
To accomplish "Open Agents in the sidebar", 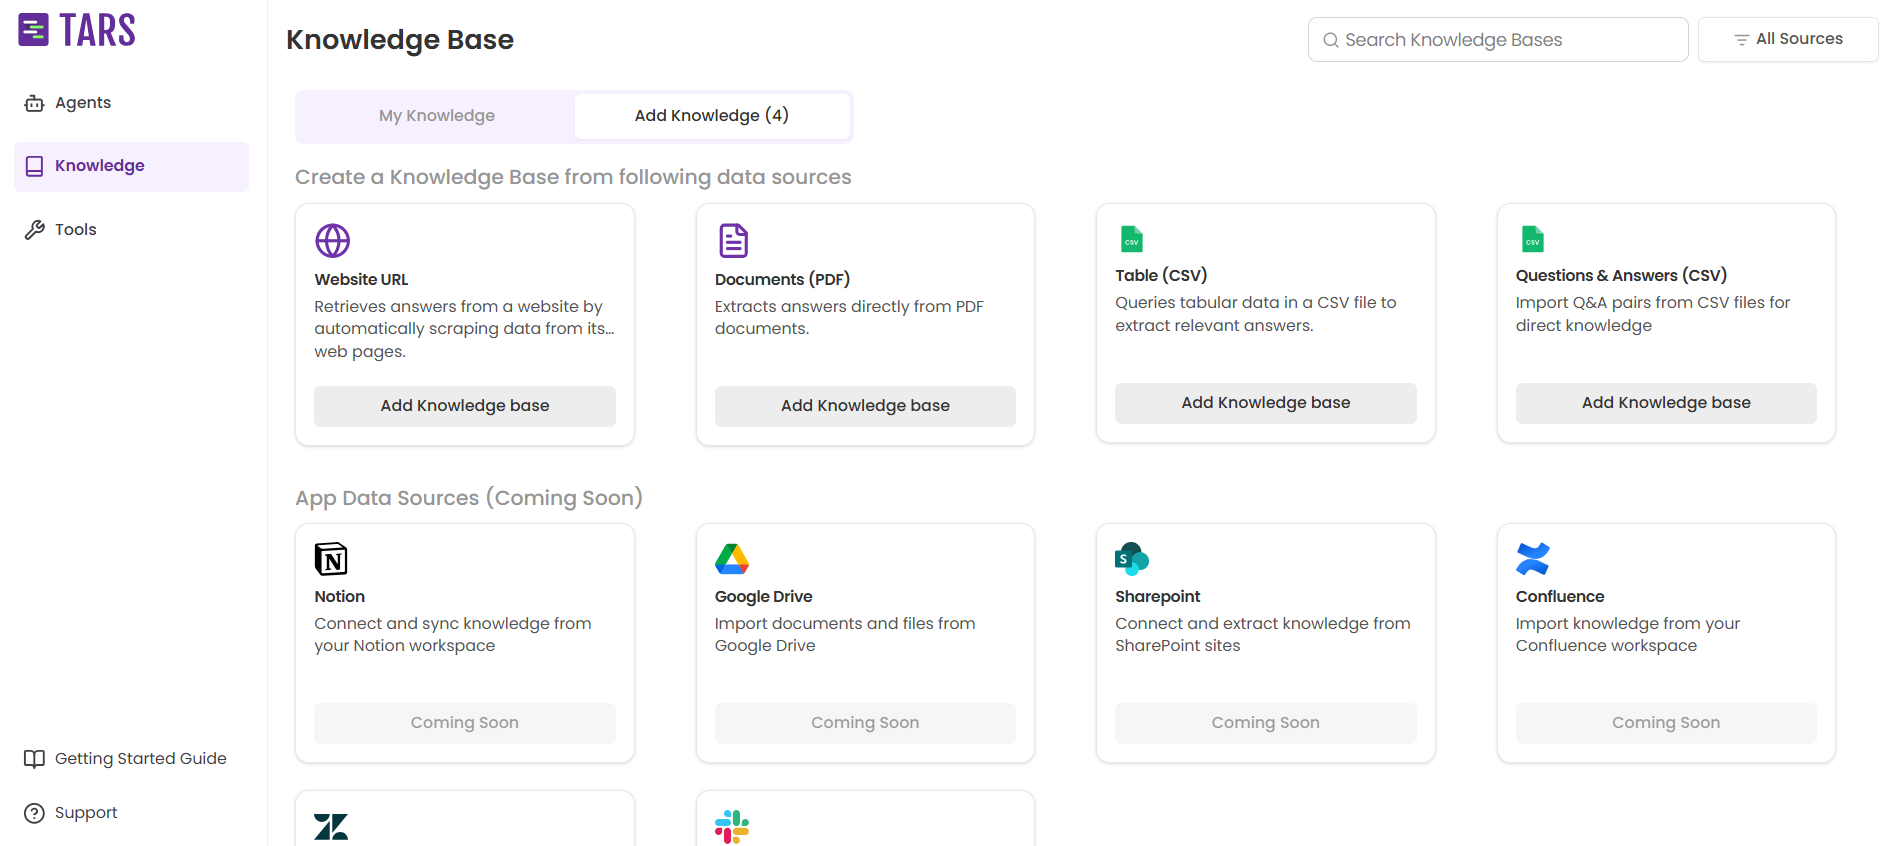I will (83, 103).
